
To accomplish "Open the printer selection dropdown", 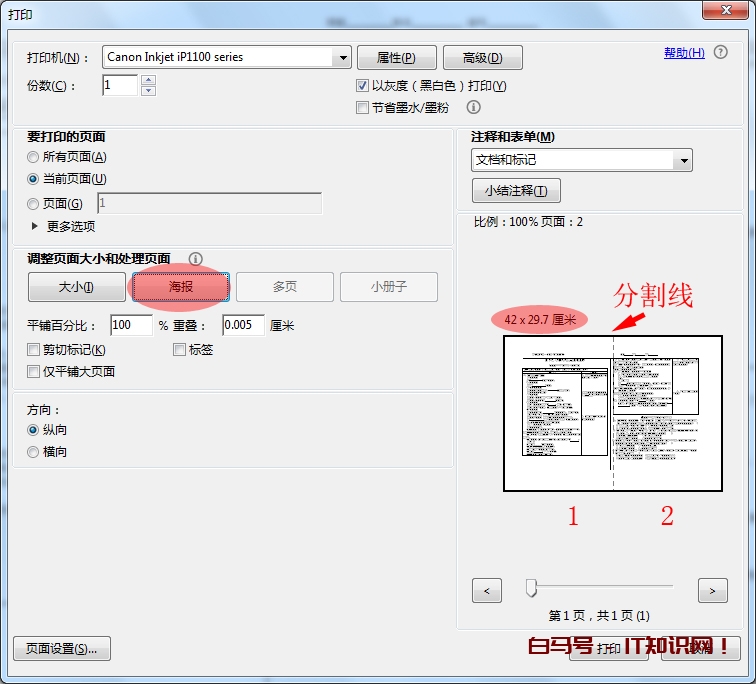I will 227,57.
